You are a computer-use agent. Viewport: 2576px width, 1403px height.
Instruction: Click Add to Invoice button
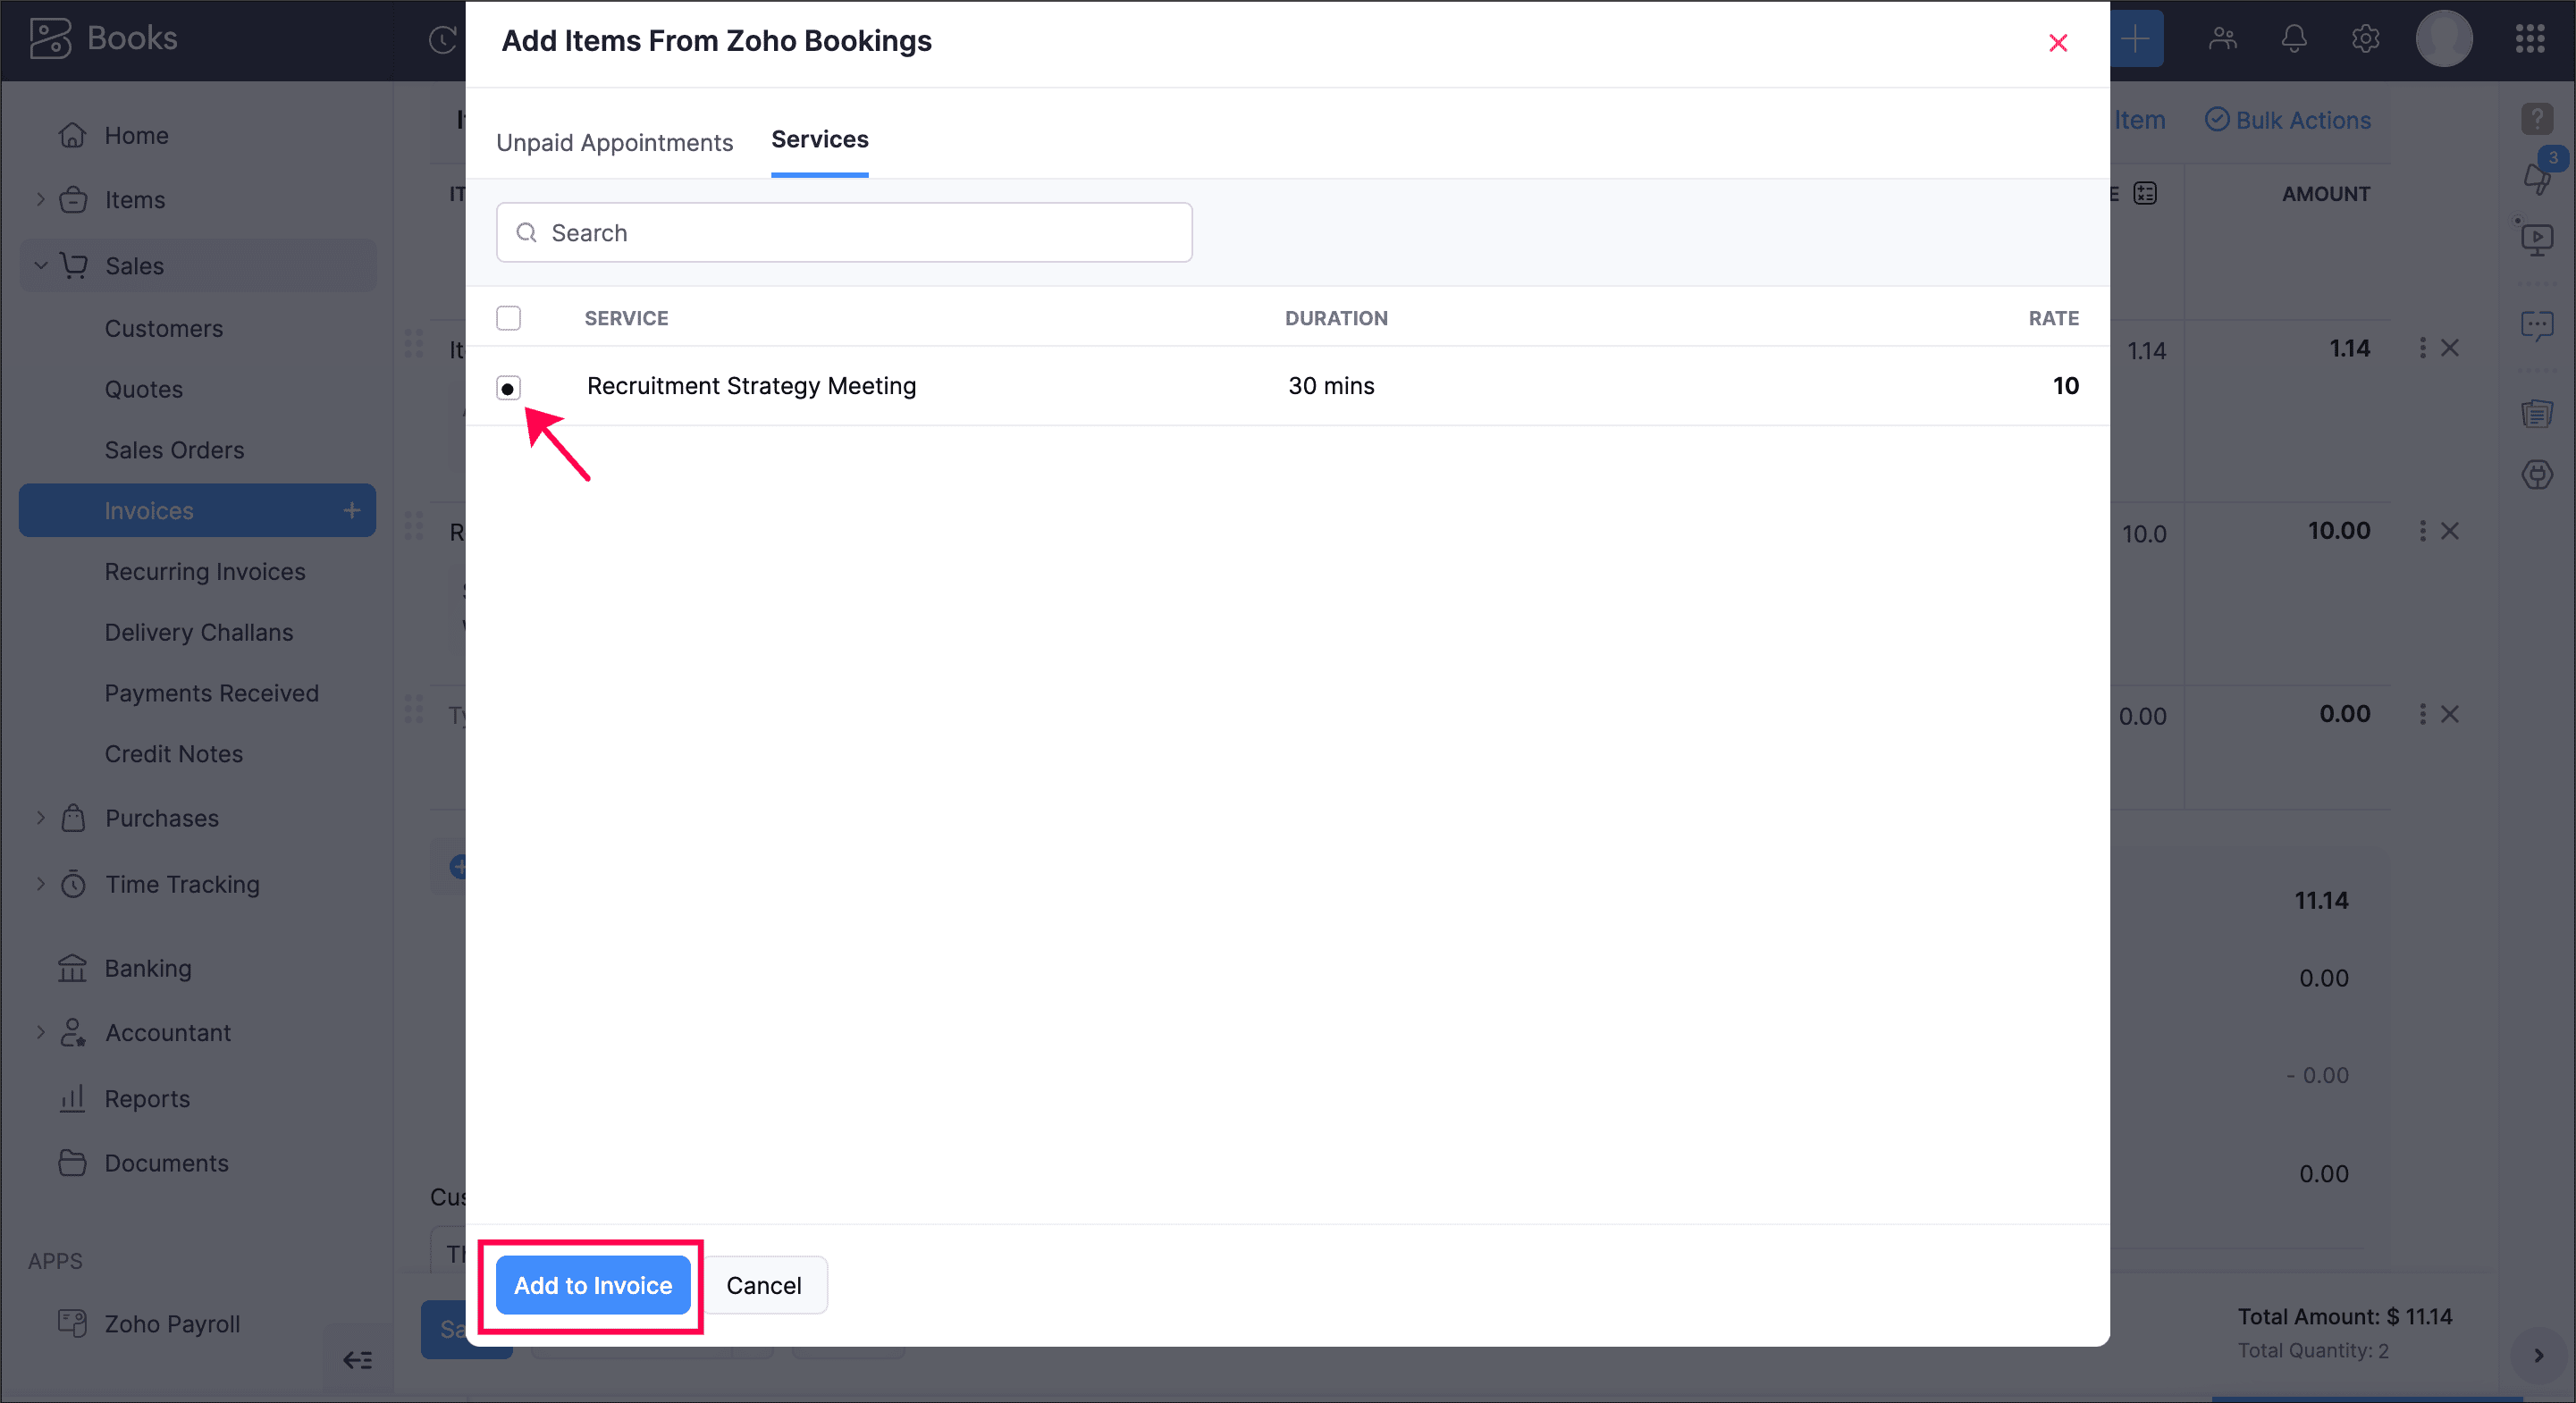pos(592,1285)
